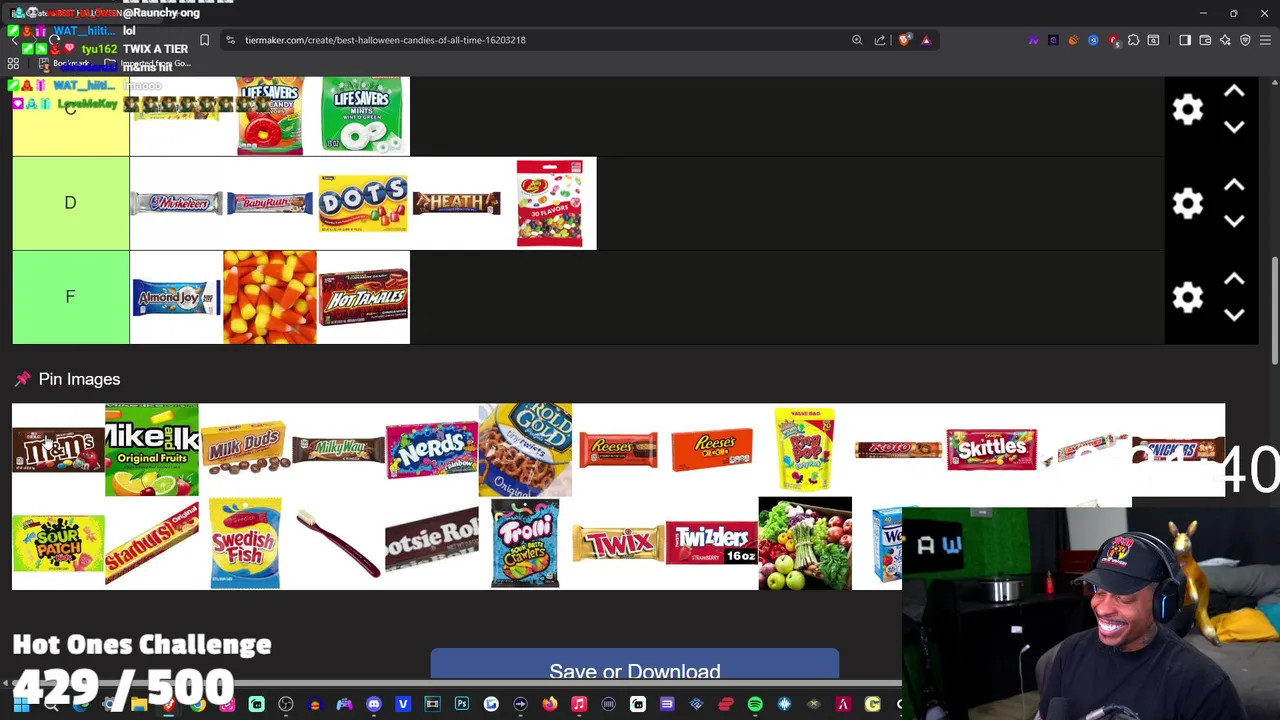Select the Swedish Fish image
This screenshot has height=720, width=1280.
click(x=245, y=543)
